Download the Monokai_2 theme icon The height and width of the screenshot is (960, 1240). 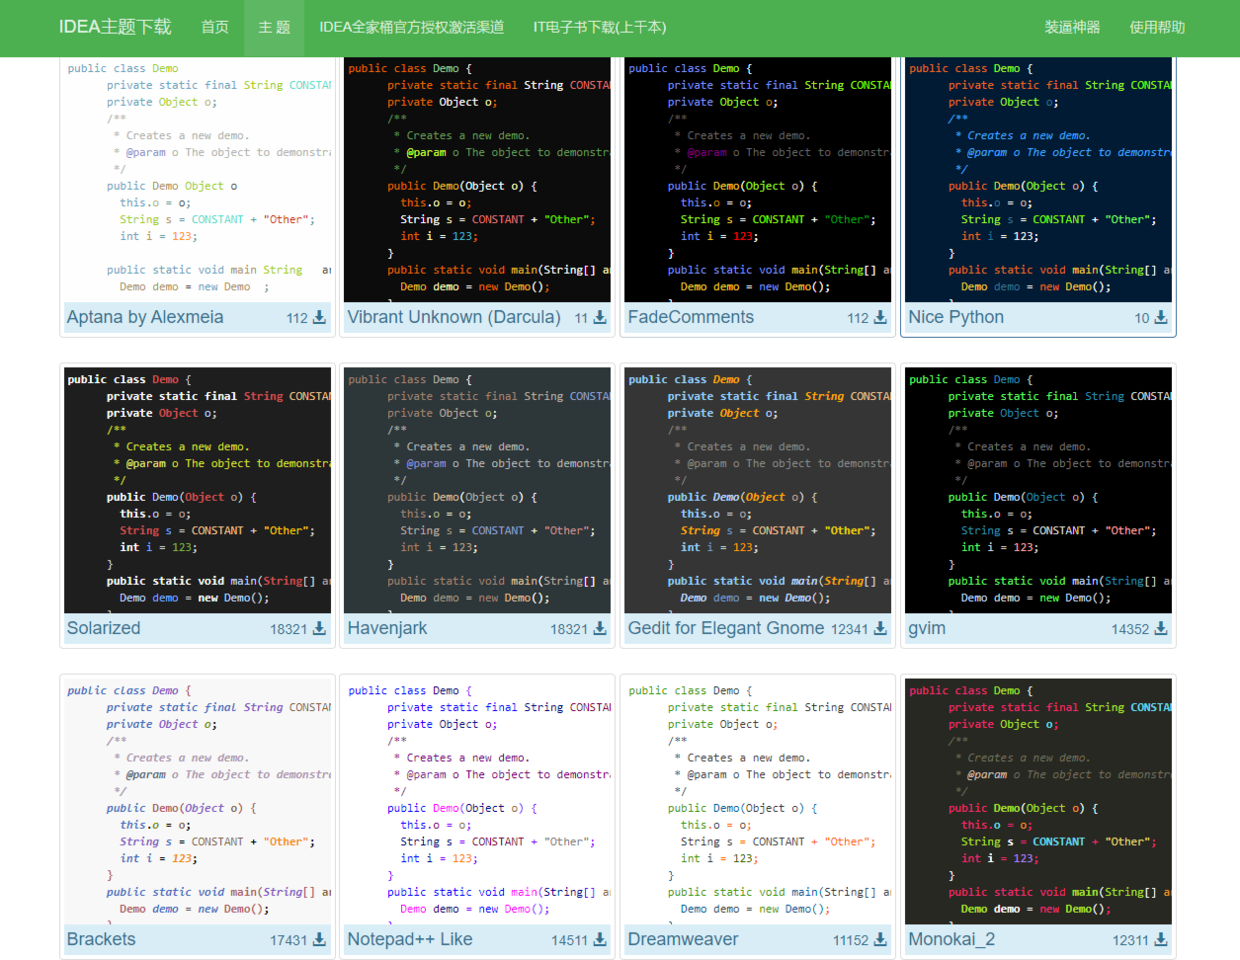click(x=1161, y=940)
